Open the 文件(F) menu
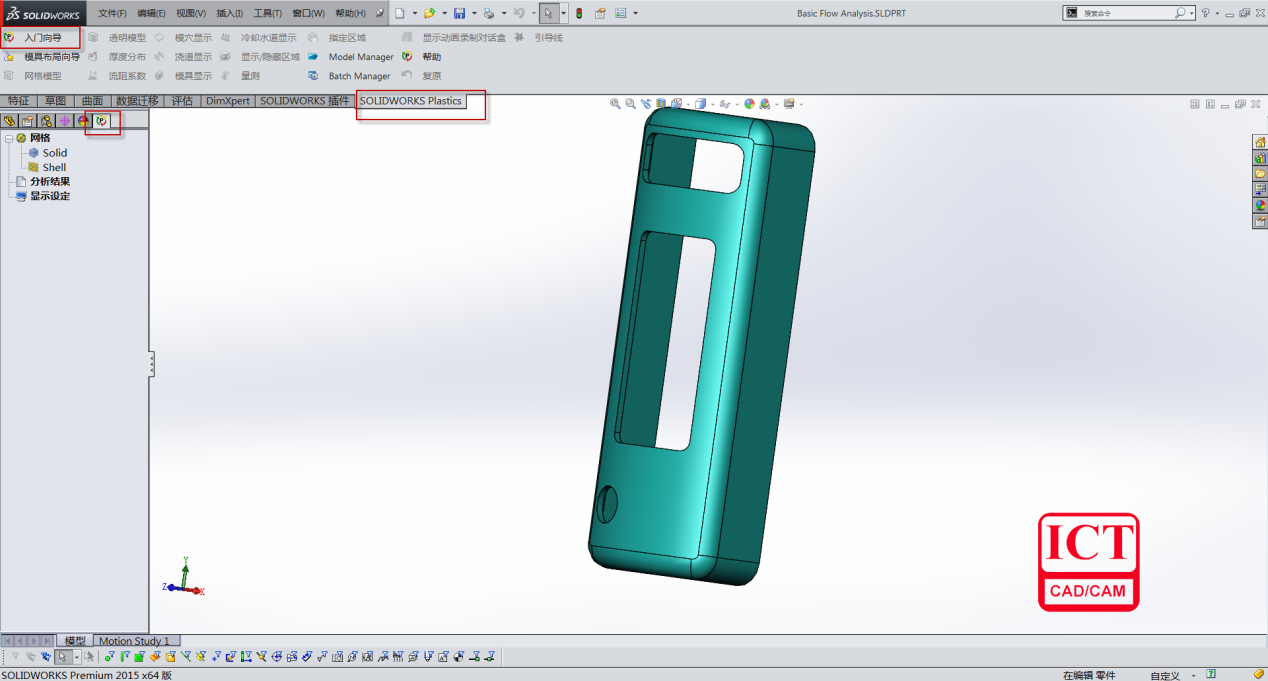The image size is (1268, 681). pos(112,13)
